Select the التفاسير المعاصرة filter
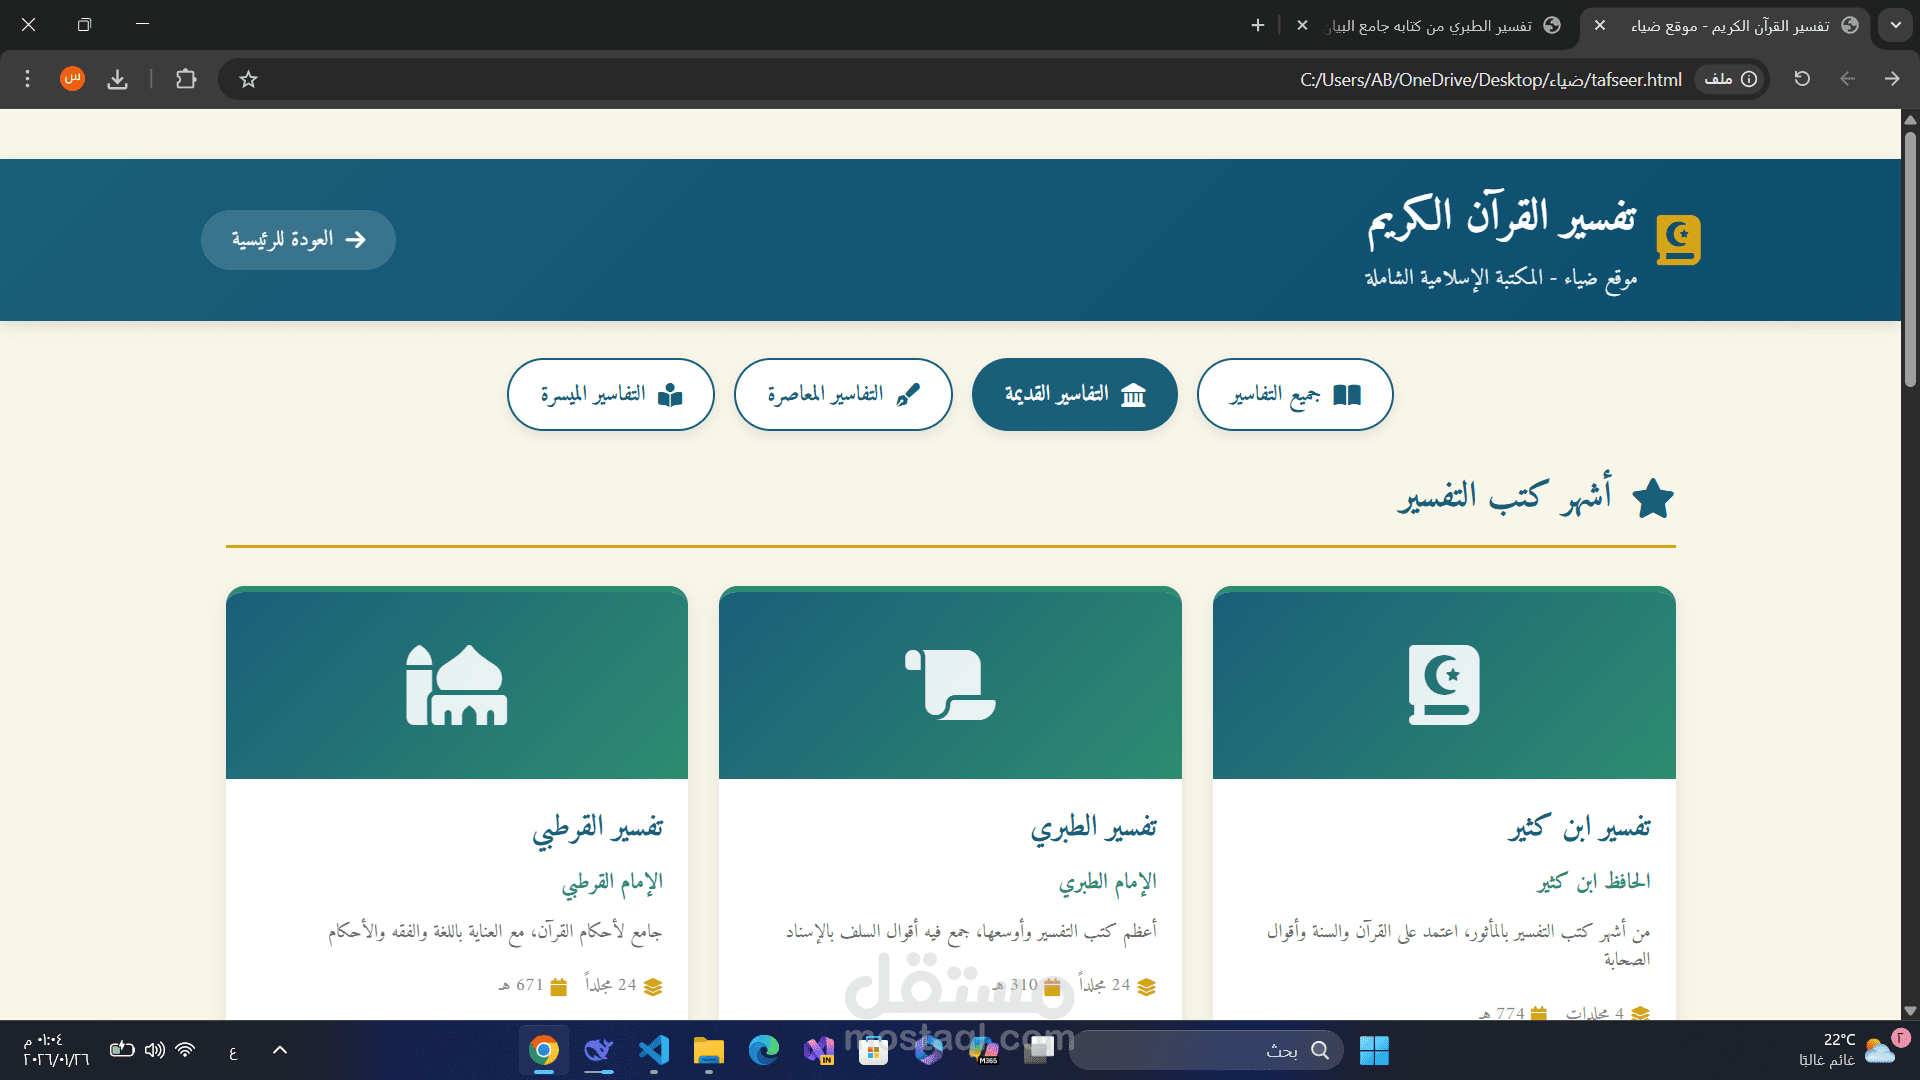 [x=843, y=395]
